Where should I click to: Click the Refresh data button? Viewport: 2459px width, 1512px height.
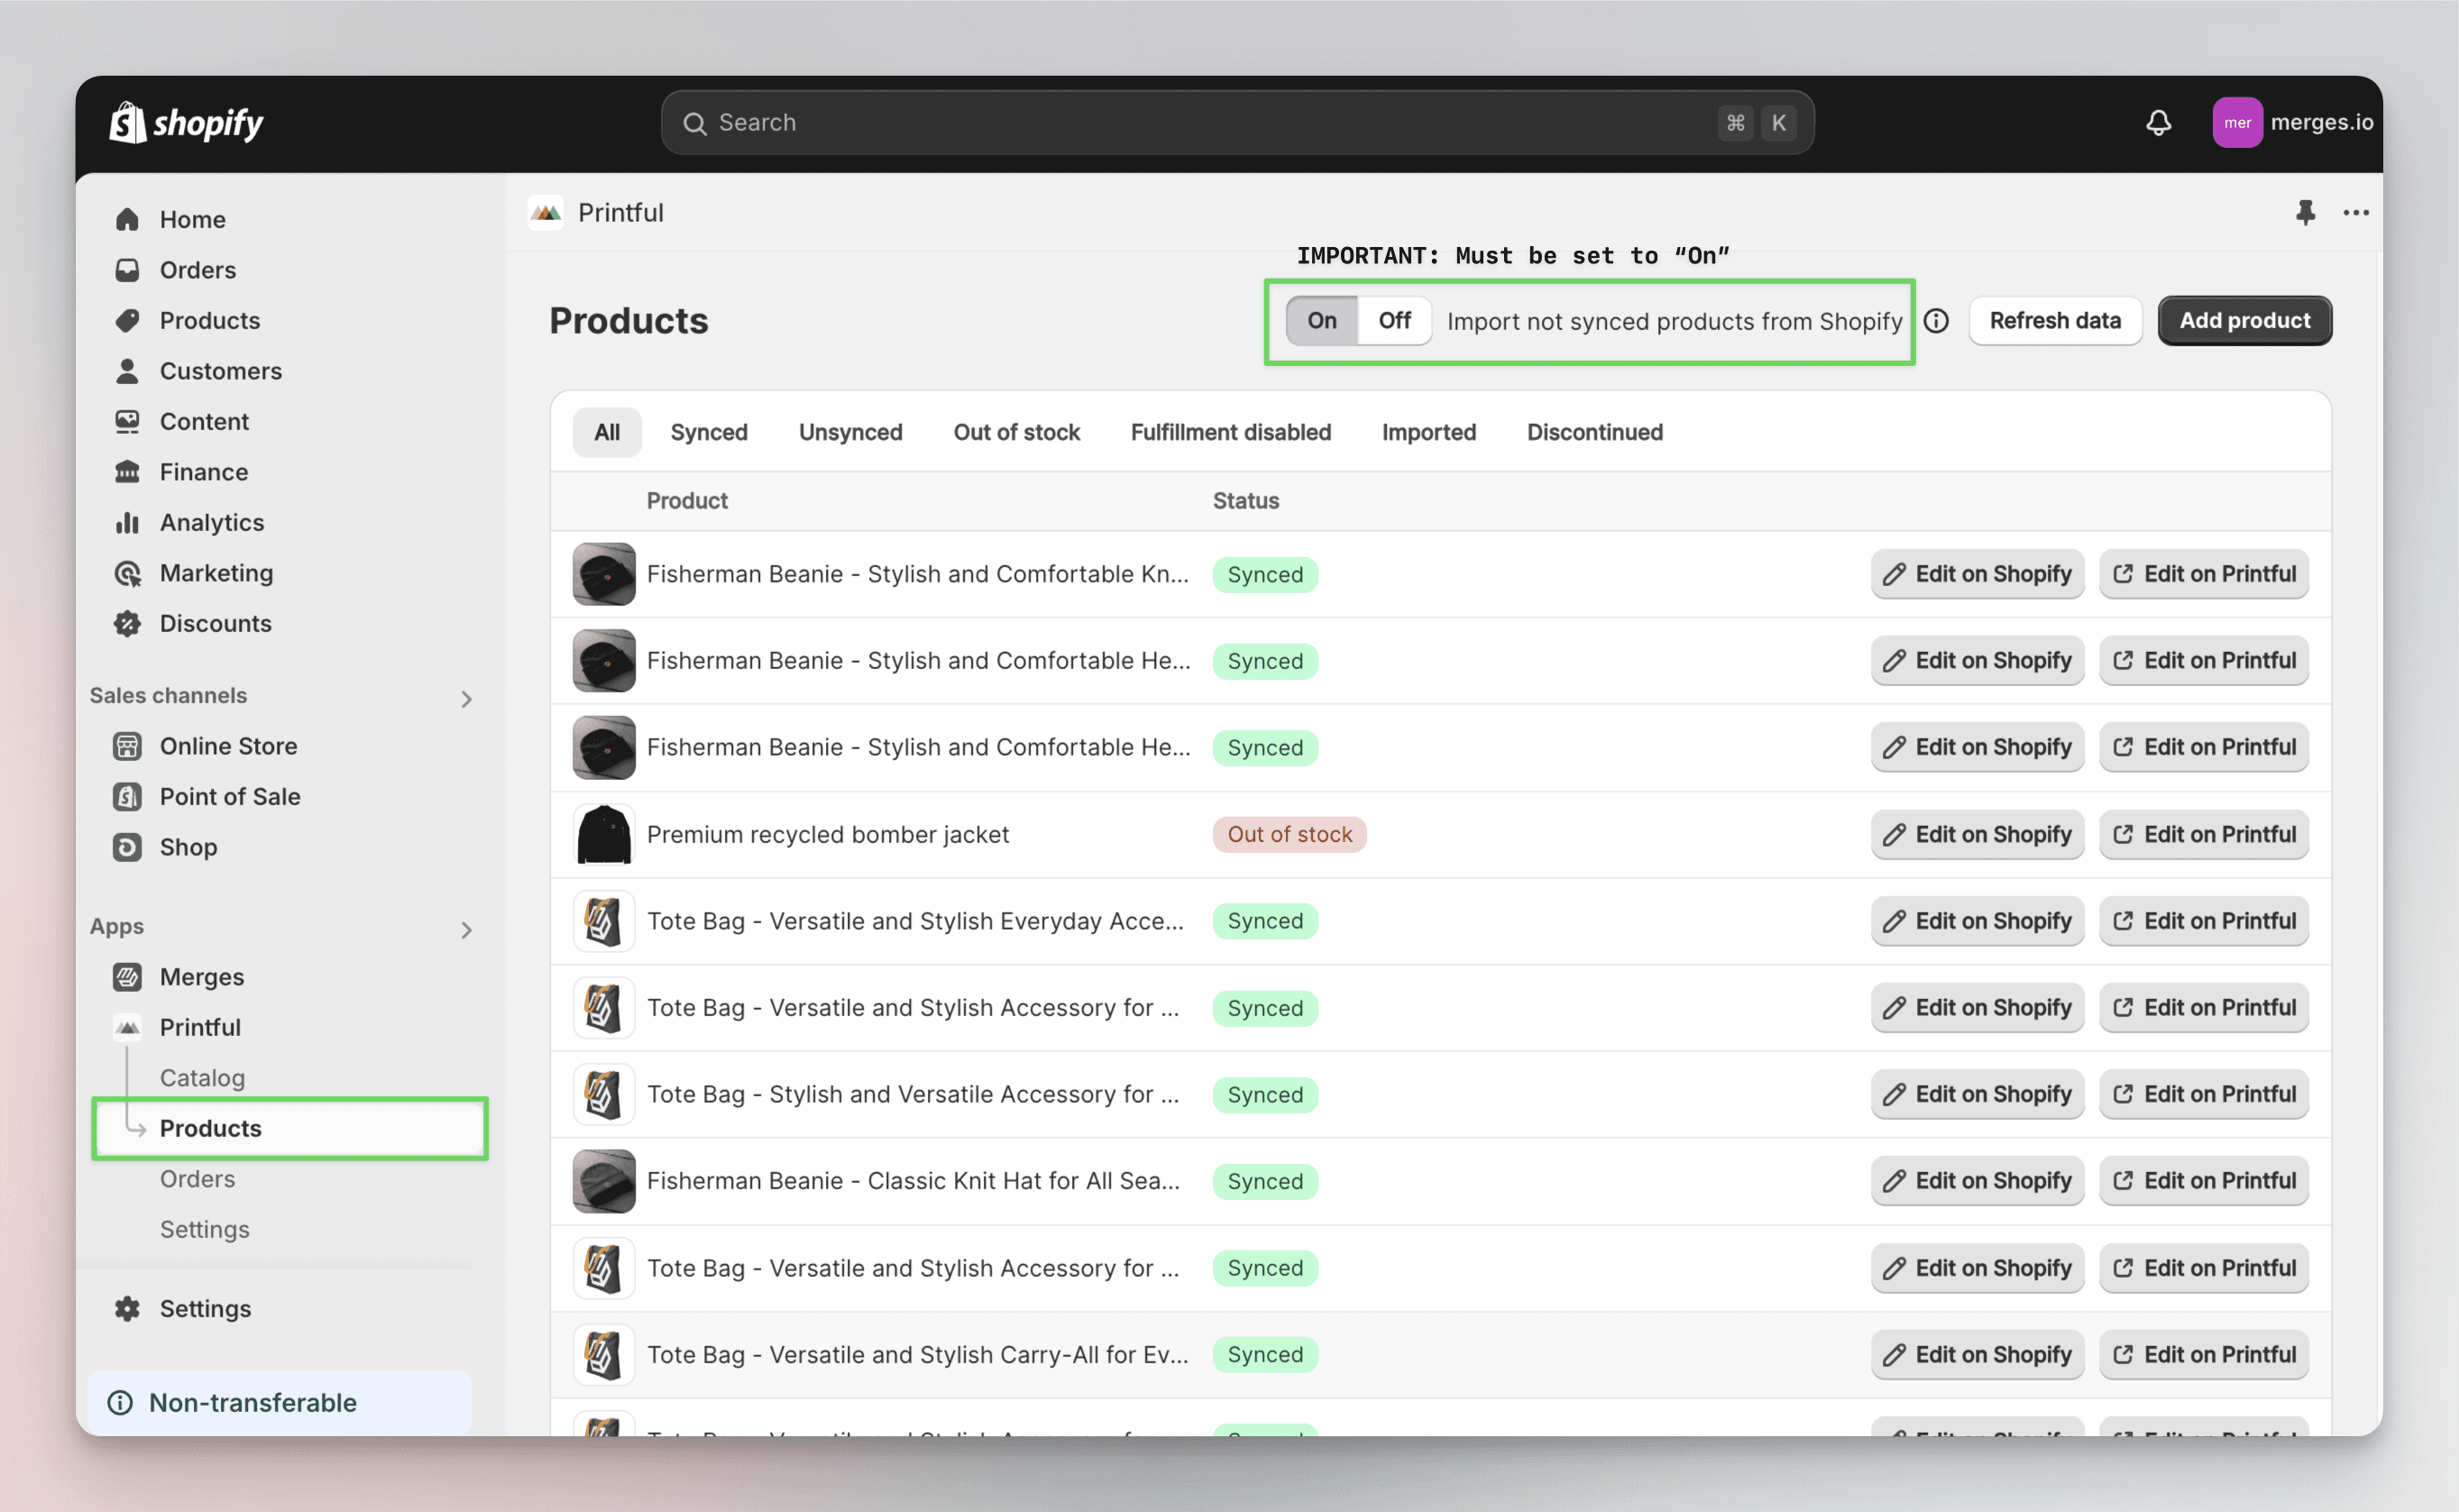[2055, 320]
